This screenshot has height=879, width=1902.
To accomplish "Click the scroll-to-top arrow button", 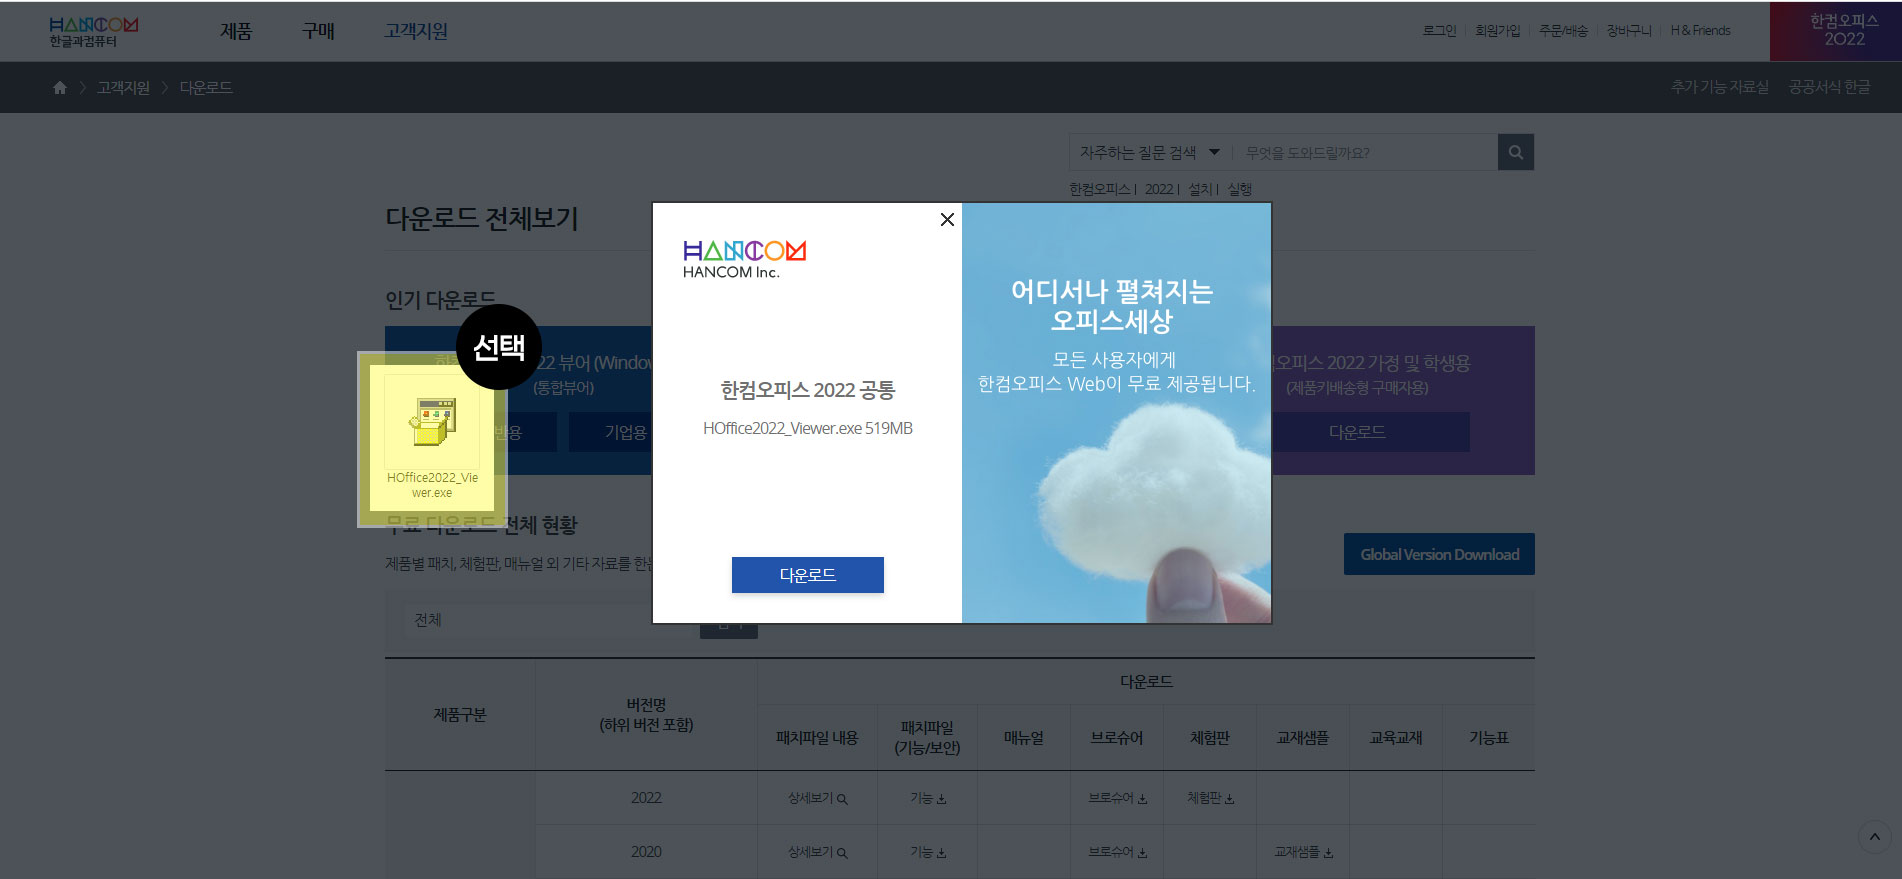I will point(1875,837).
